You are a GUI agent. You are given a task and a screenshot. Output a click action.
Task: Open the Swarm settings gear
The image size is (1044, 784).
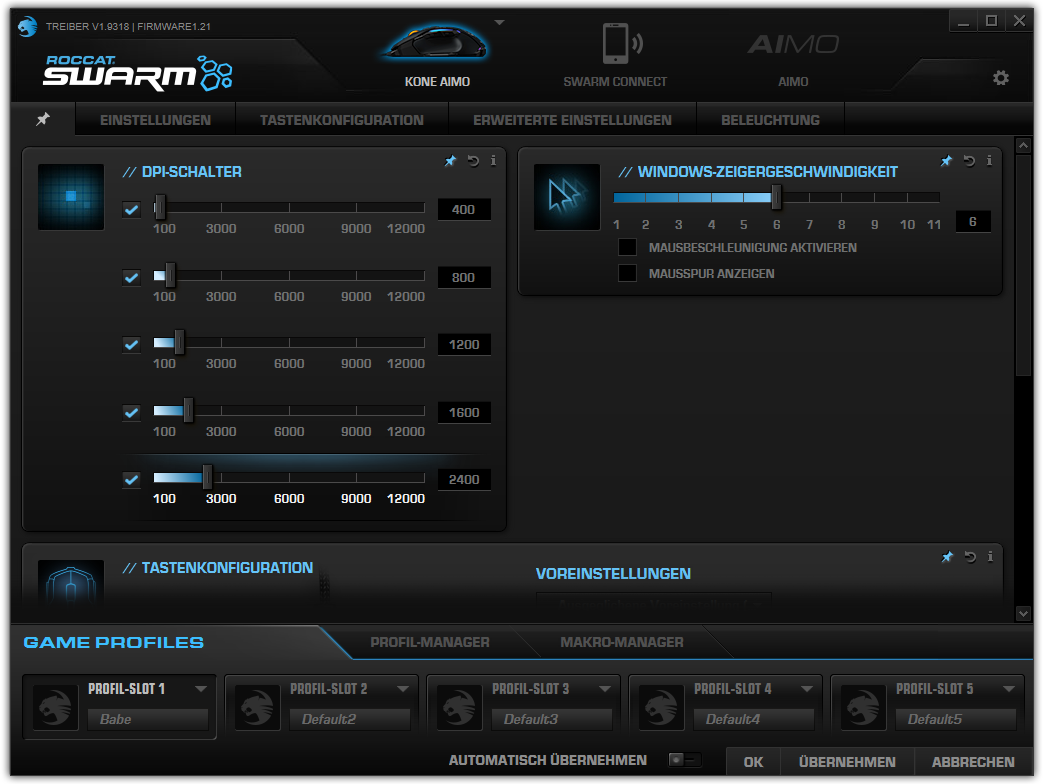1001,77
